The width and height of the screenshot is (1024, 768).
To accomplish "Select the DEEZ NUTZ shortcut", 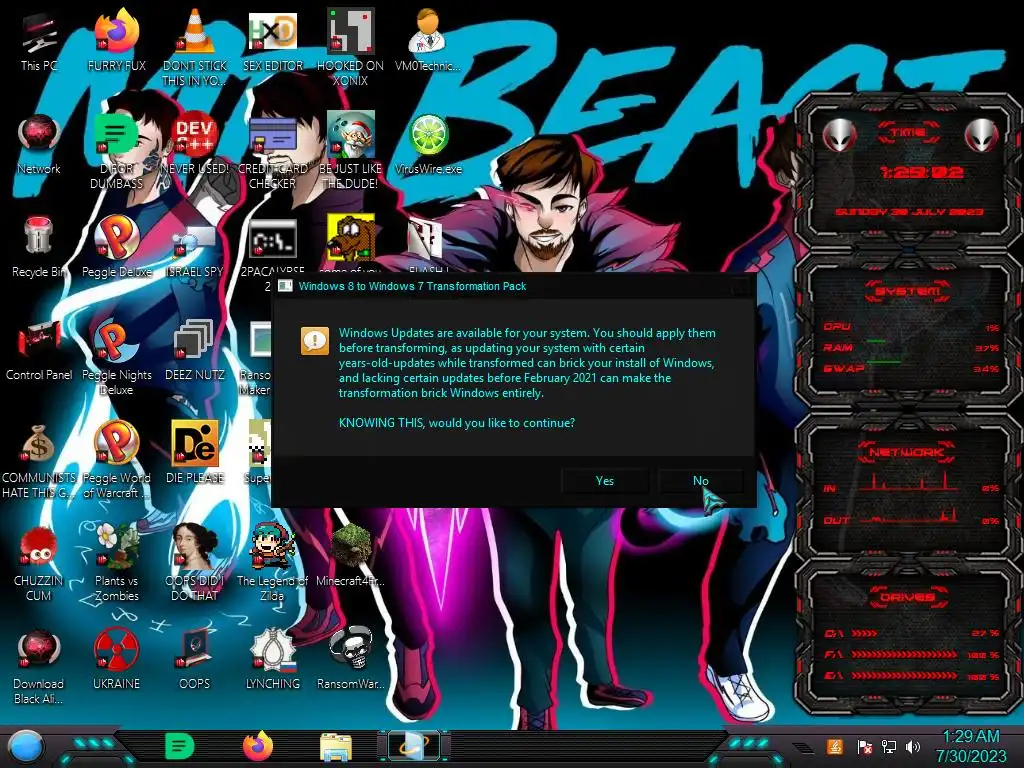I will tap(195, 350).
